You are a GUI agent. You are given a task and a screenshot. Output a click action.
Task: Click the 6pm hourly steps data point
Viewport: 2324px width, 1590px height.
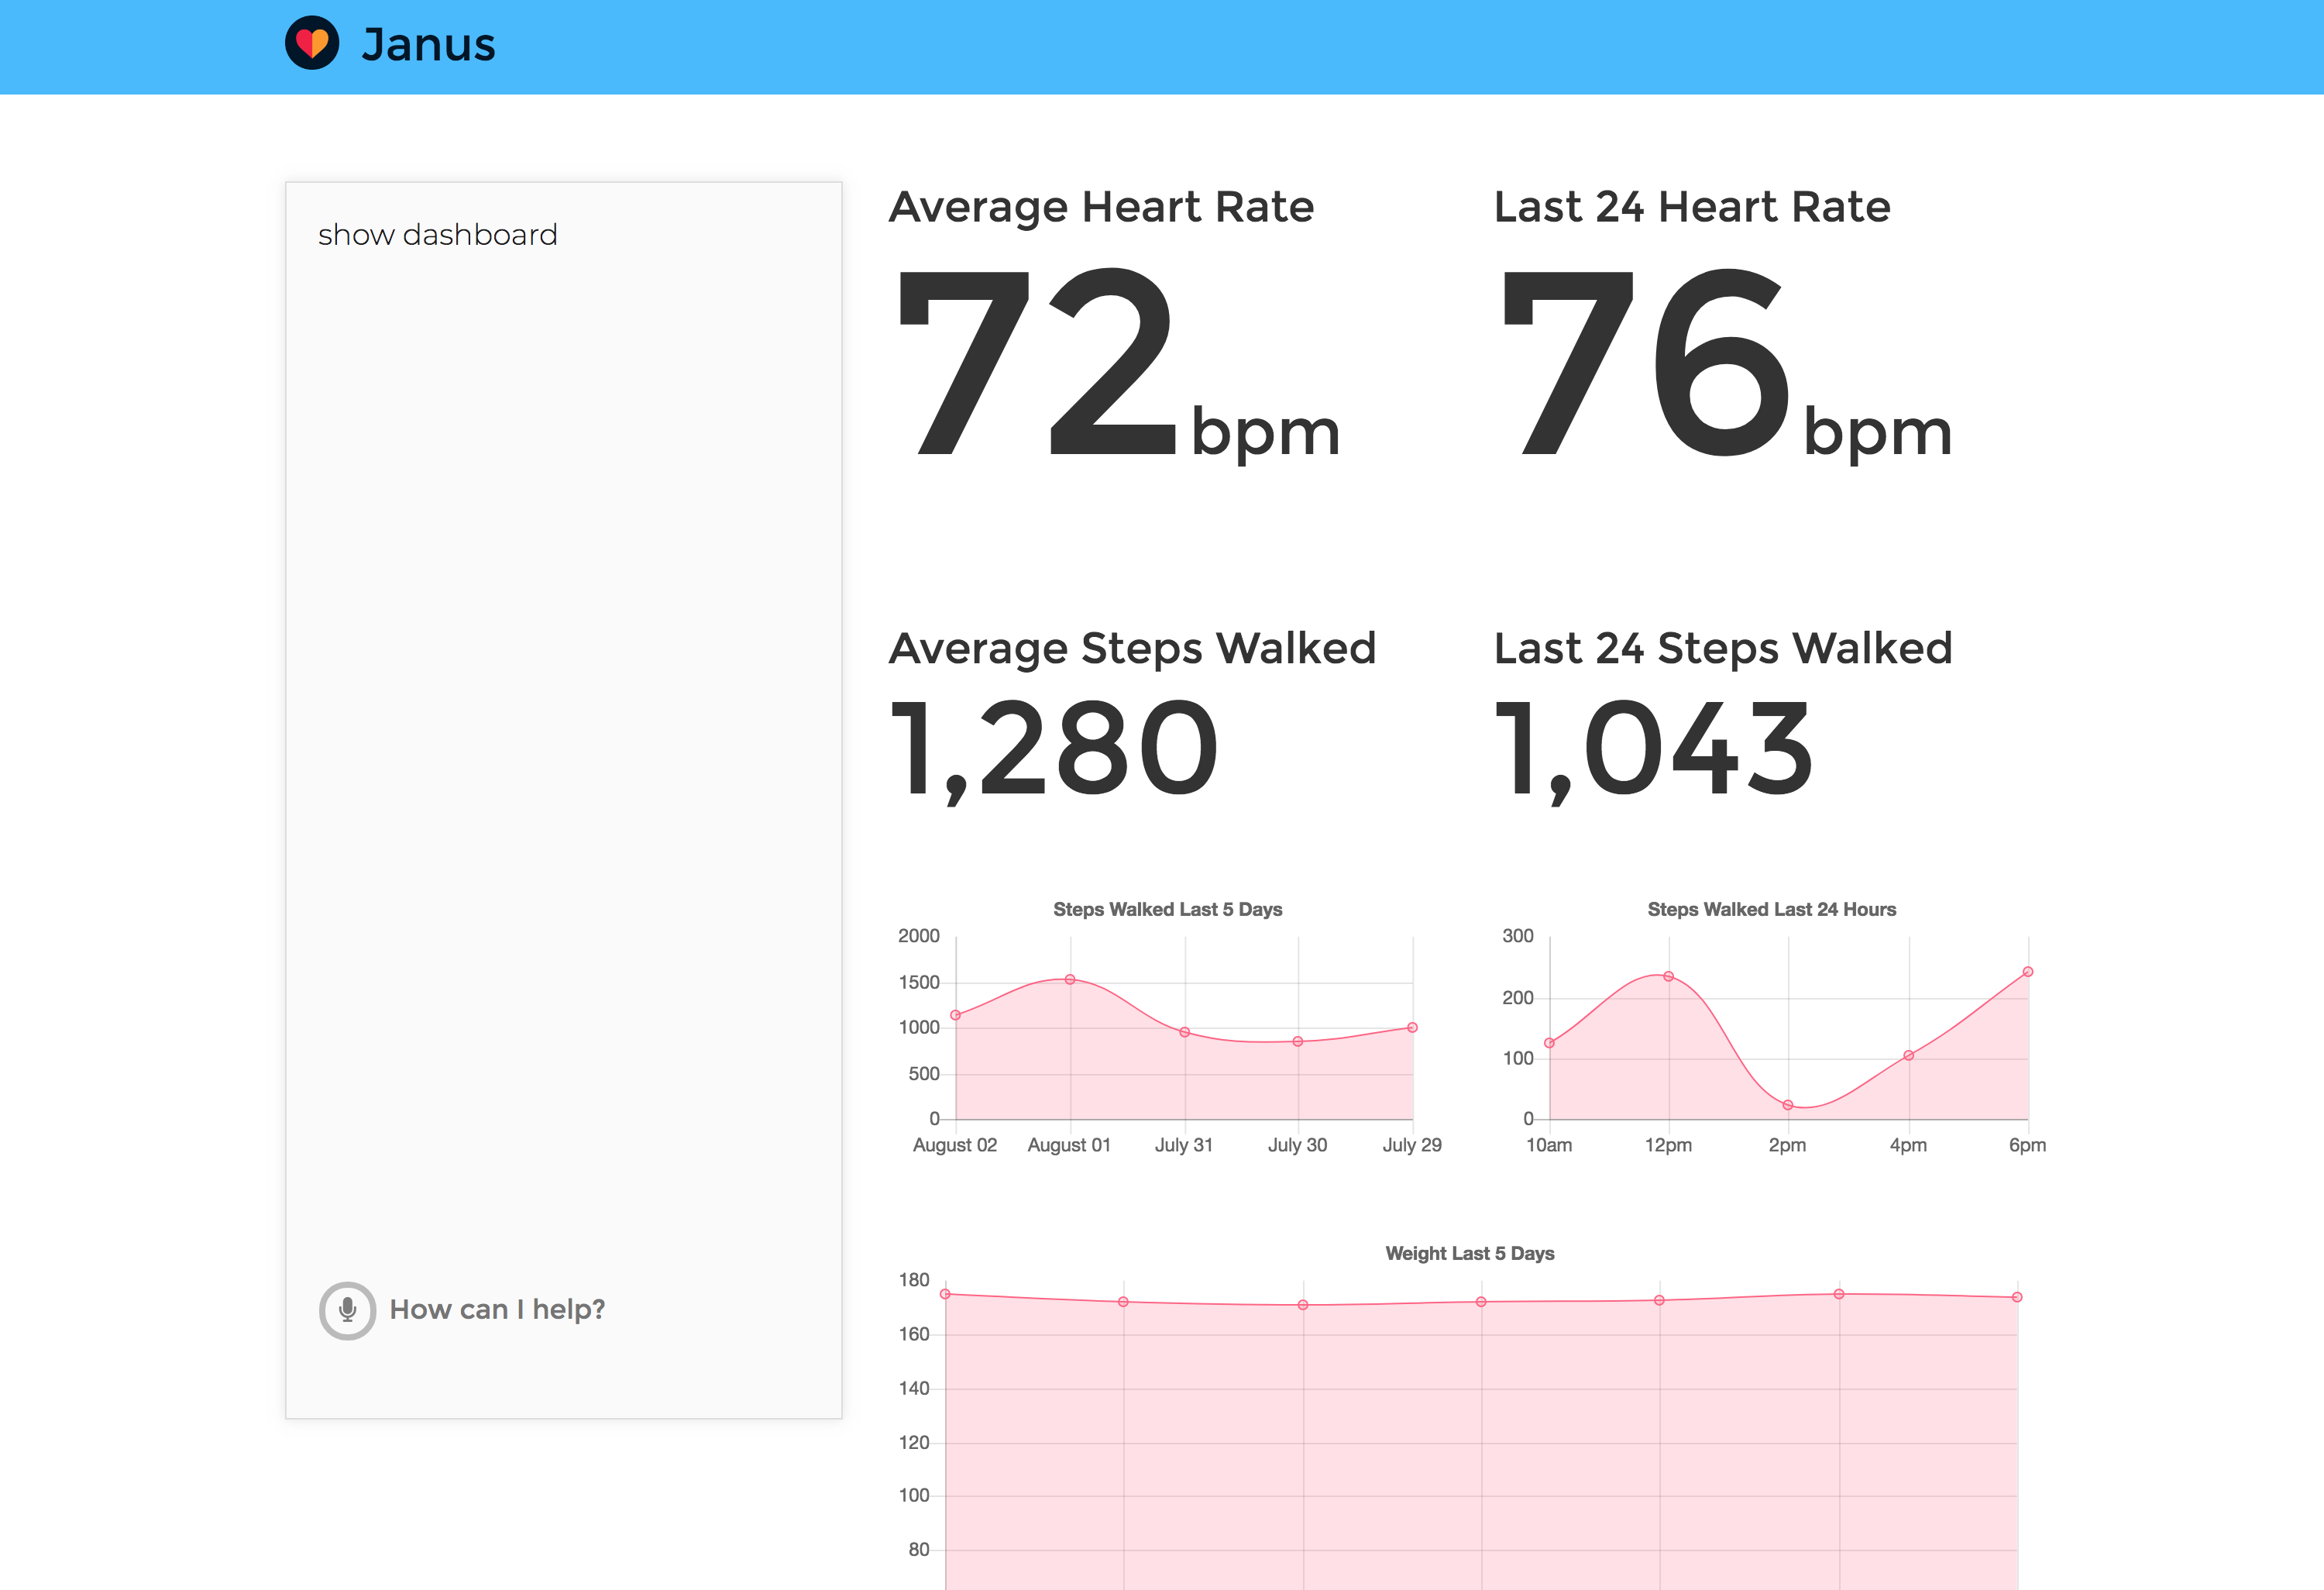coord(2028,972)
